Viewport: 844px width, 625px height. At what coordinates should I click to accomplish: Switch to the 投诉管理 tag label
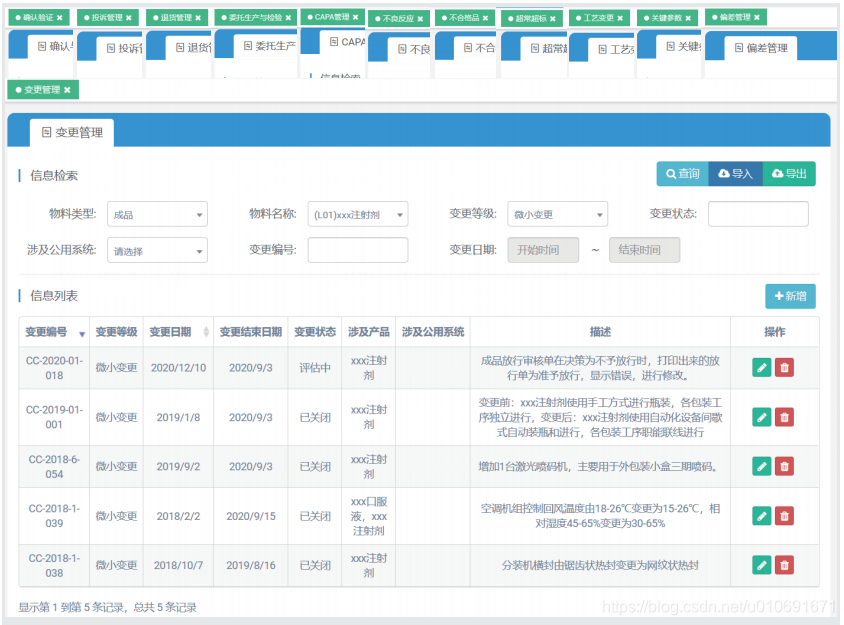pos(107,18)
